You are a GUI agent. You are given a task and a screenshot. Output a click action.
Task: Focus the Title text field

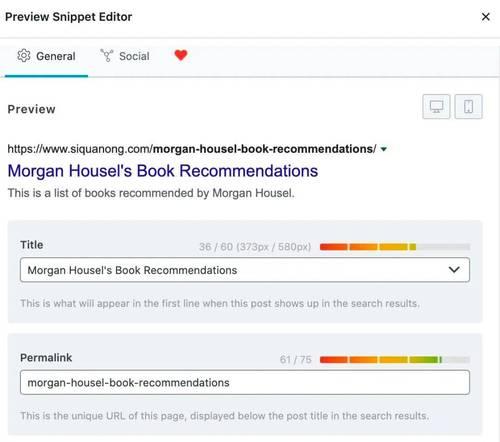(x=245, y=270)
